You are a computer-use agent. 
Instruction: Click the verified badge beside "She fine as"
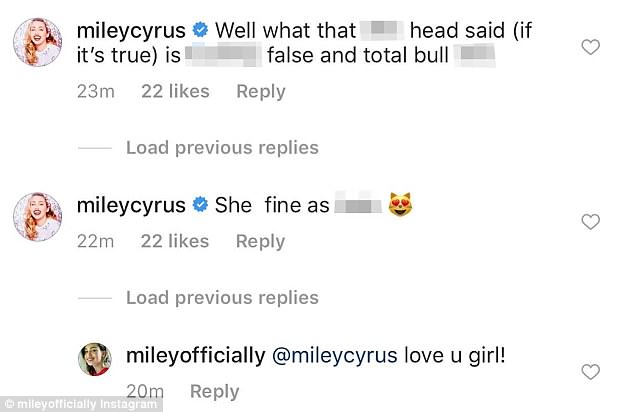point(199,205)
